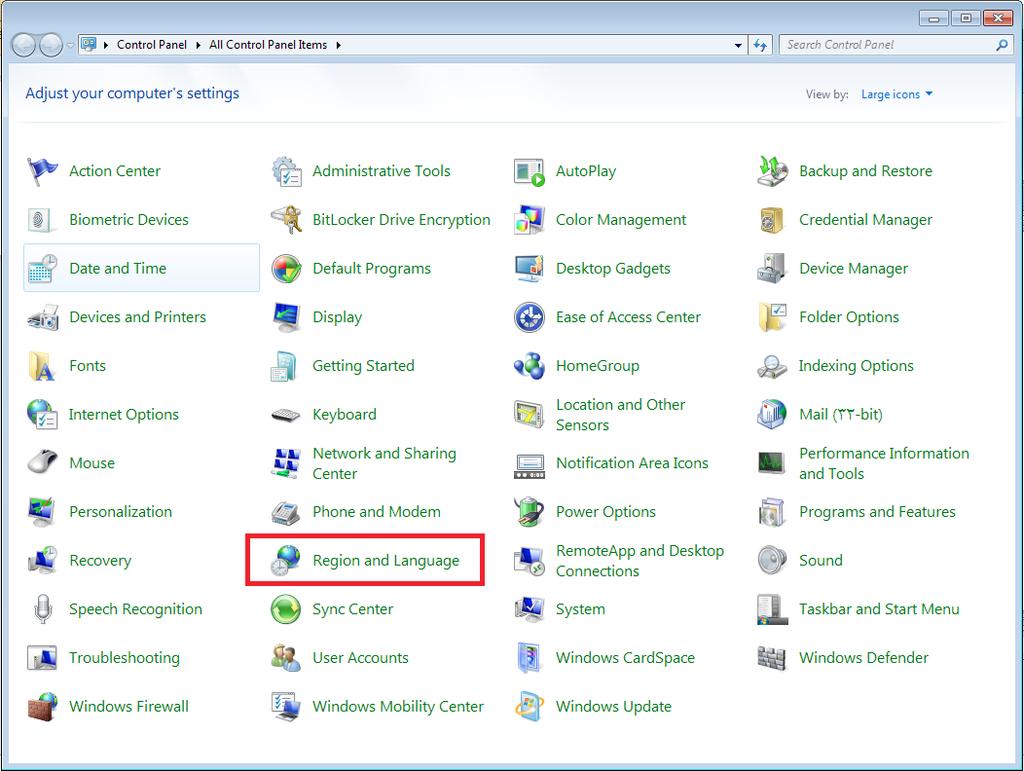Click the Default Programs icon
This screenshot has width=1024, height=771.
pyautogui.click(x=286, y=268)
